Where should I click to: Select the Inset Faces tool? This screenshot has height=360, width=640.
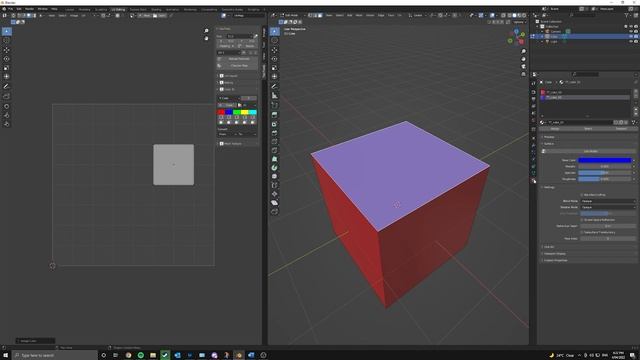coord(275,124)
